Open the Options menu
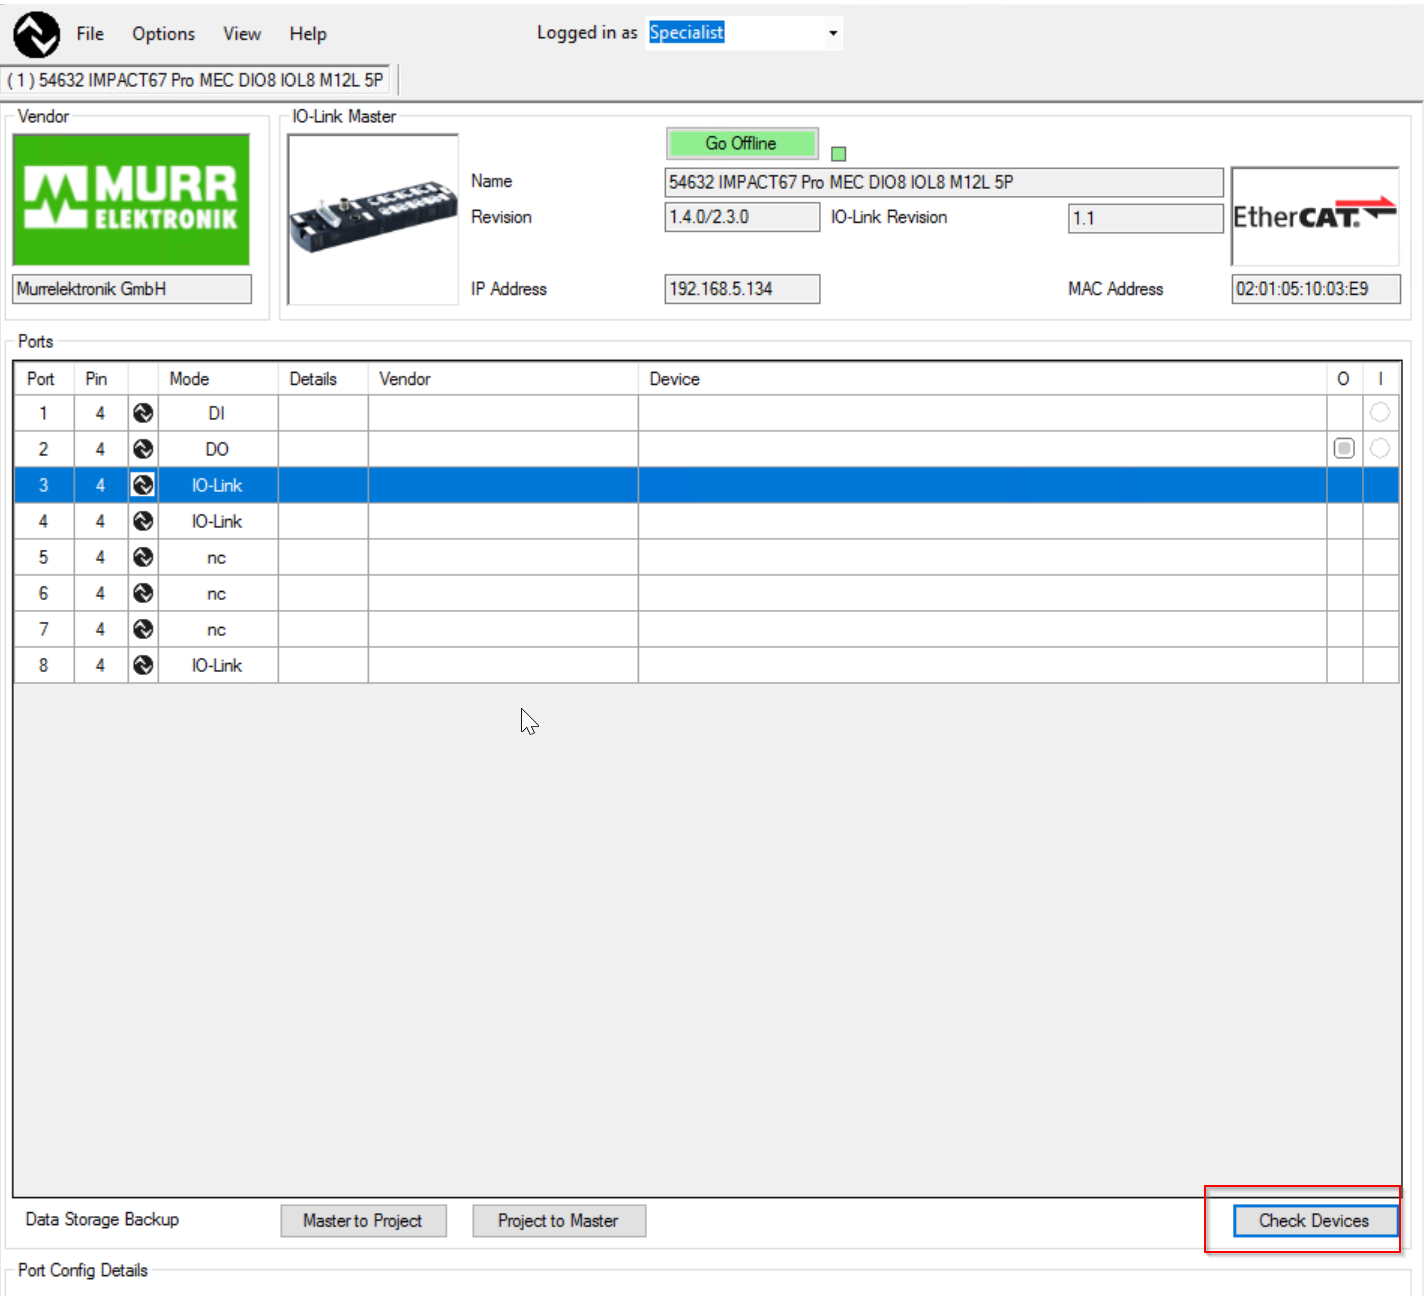 point(163,34)
